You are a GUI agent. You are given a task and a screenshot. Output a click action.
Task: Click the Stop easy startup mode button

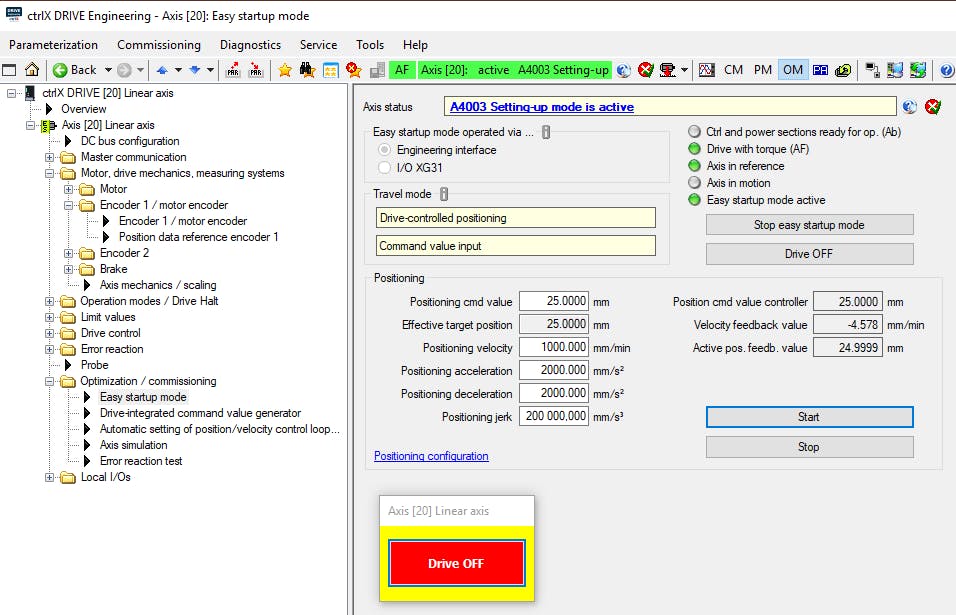(x=809, y=225)
